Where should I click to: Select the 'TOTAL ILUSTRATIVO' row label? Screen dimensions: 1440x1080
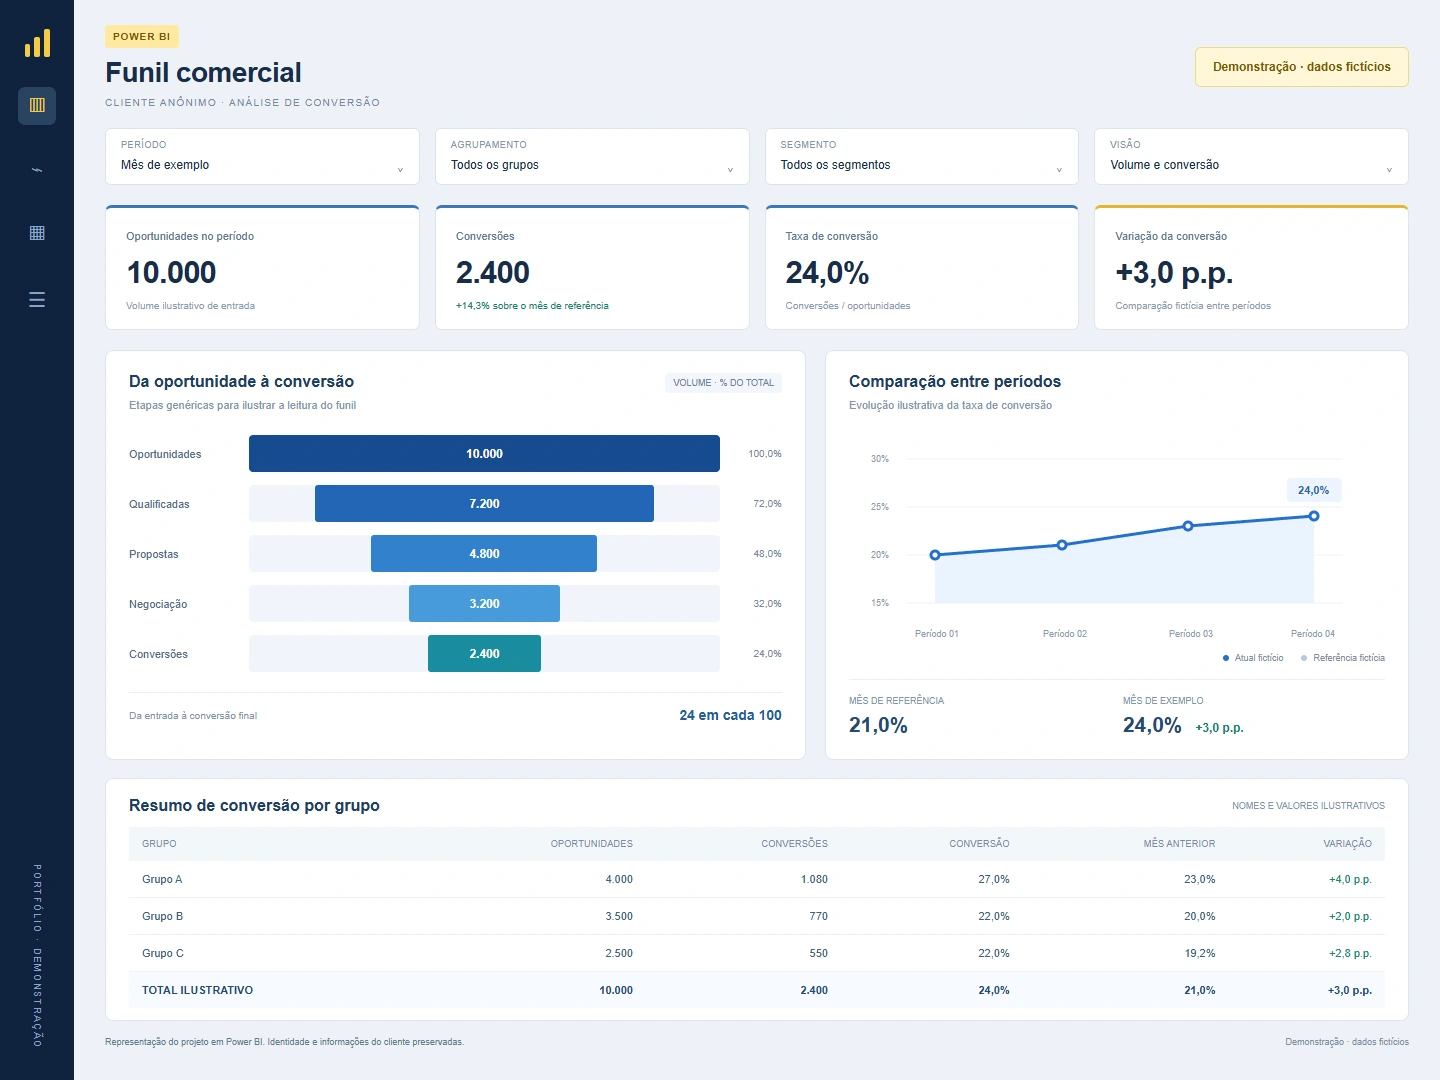[x=198, y=991]
